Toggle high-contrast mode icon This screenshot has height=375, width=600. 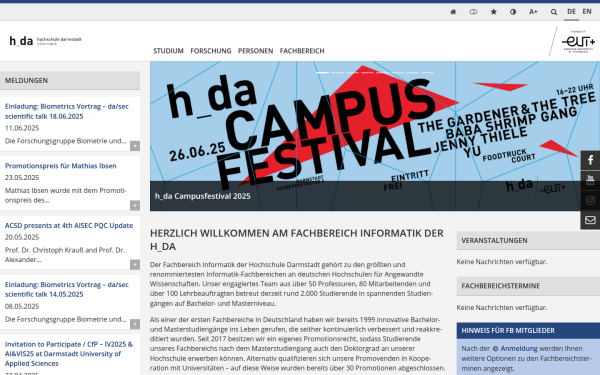tap(513, 12)
